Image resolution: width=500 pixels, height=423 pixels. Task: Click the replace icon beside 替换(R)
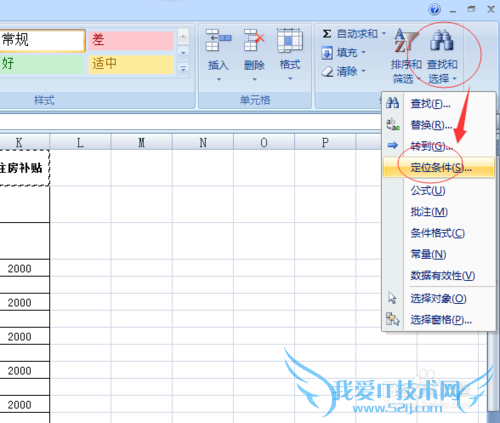click(x=393, y=124)
